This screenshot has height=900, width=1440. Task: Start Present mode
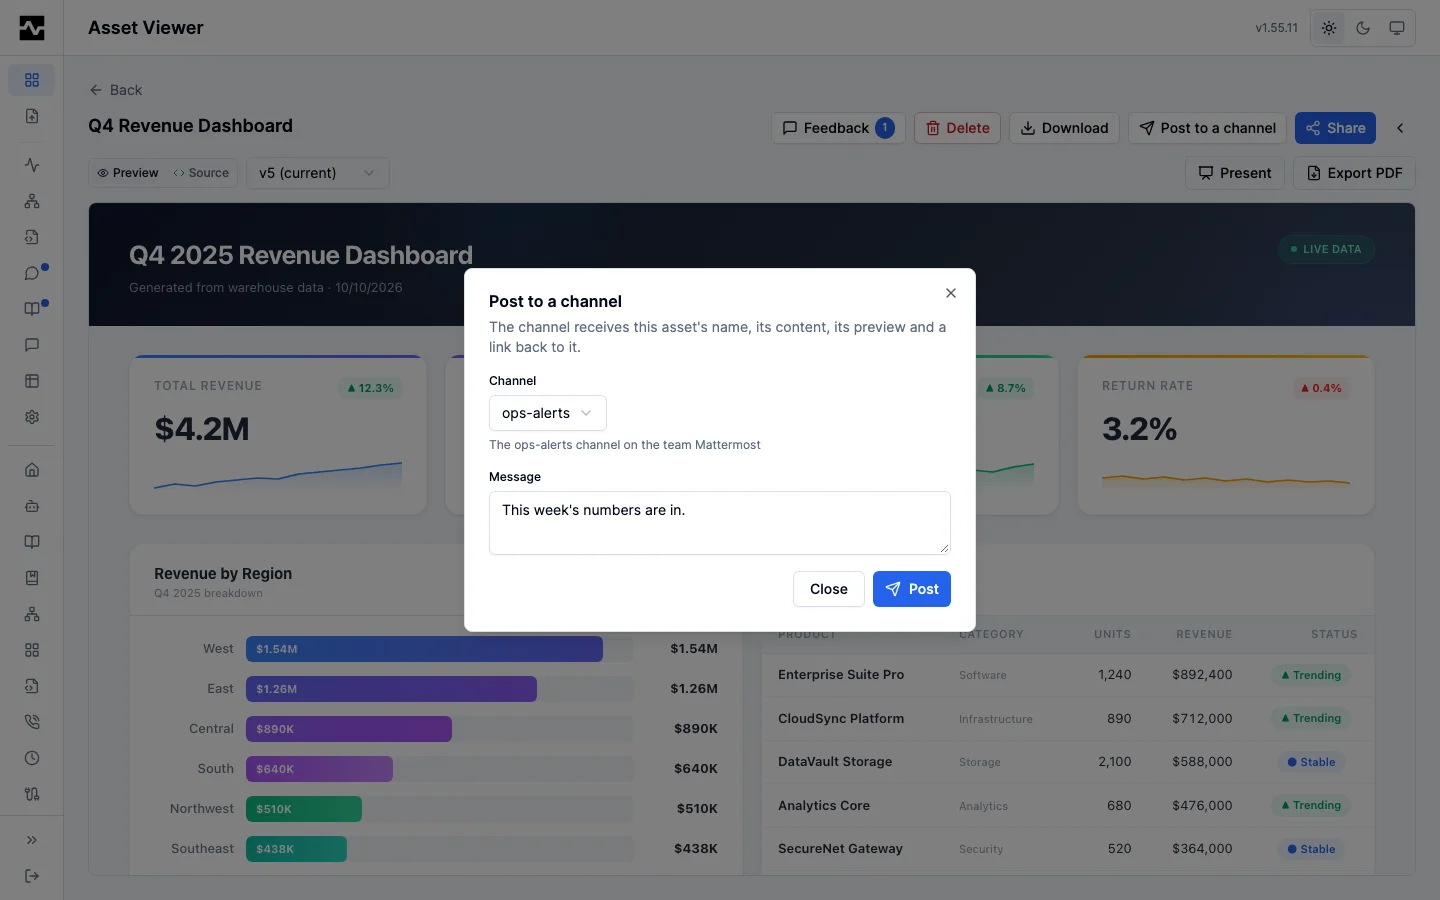coord(1235,173)
